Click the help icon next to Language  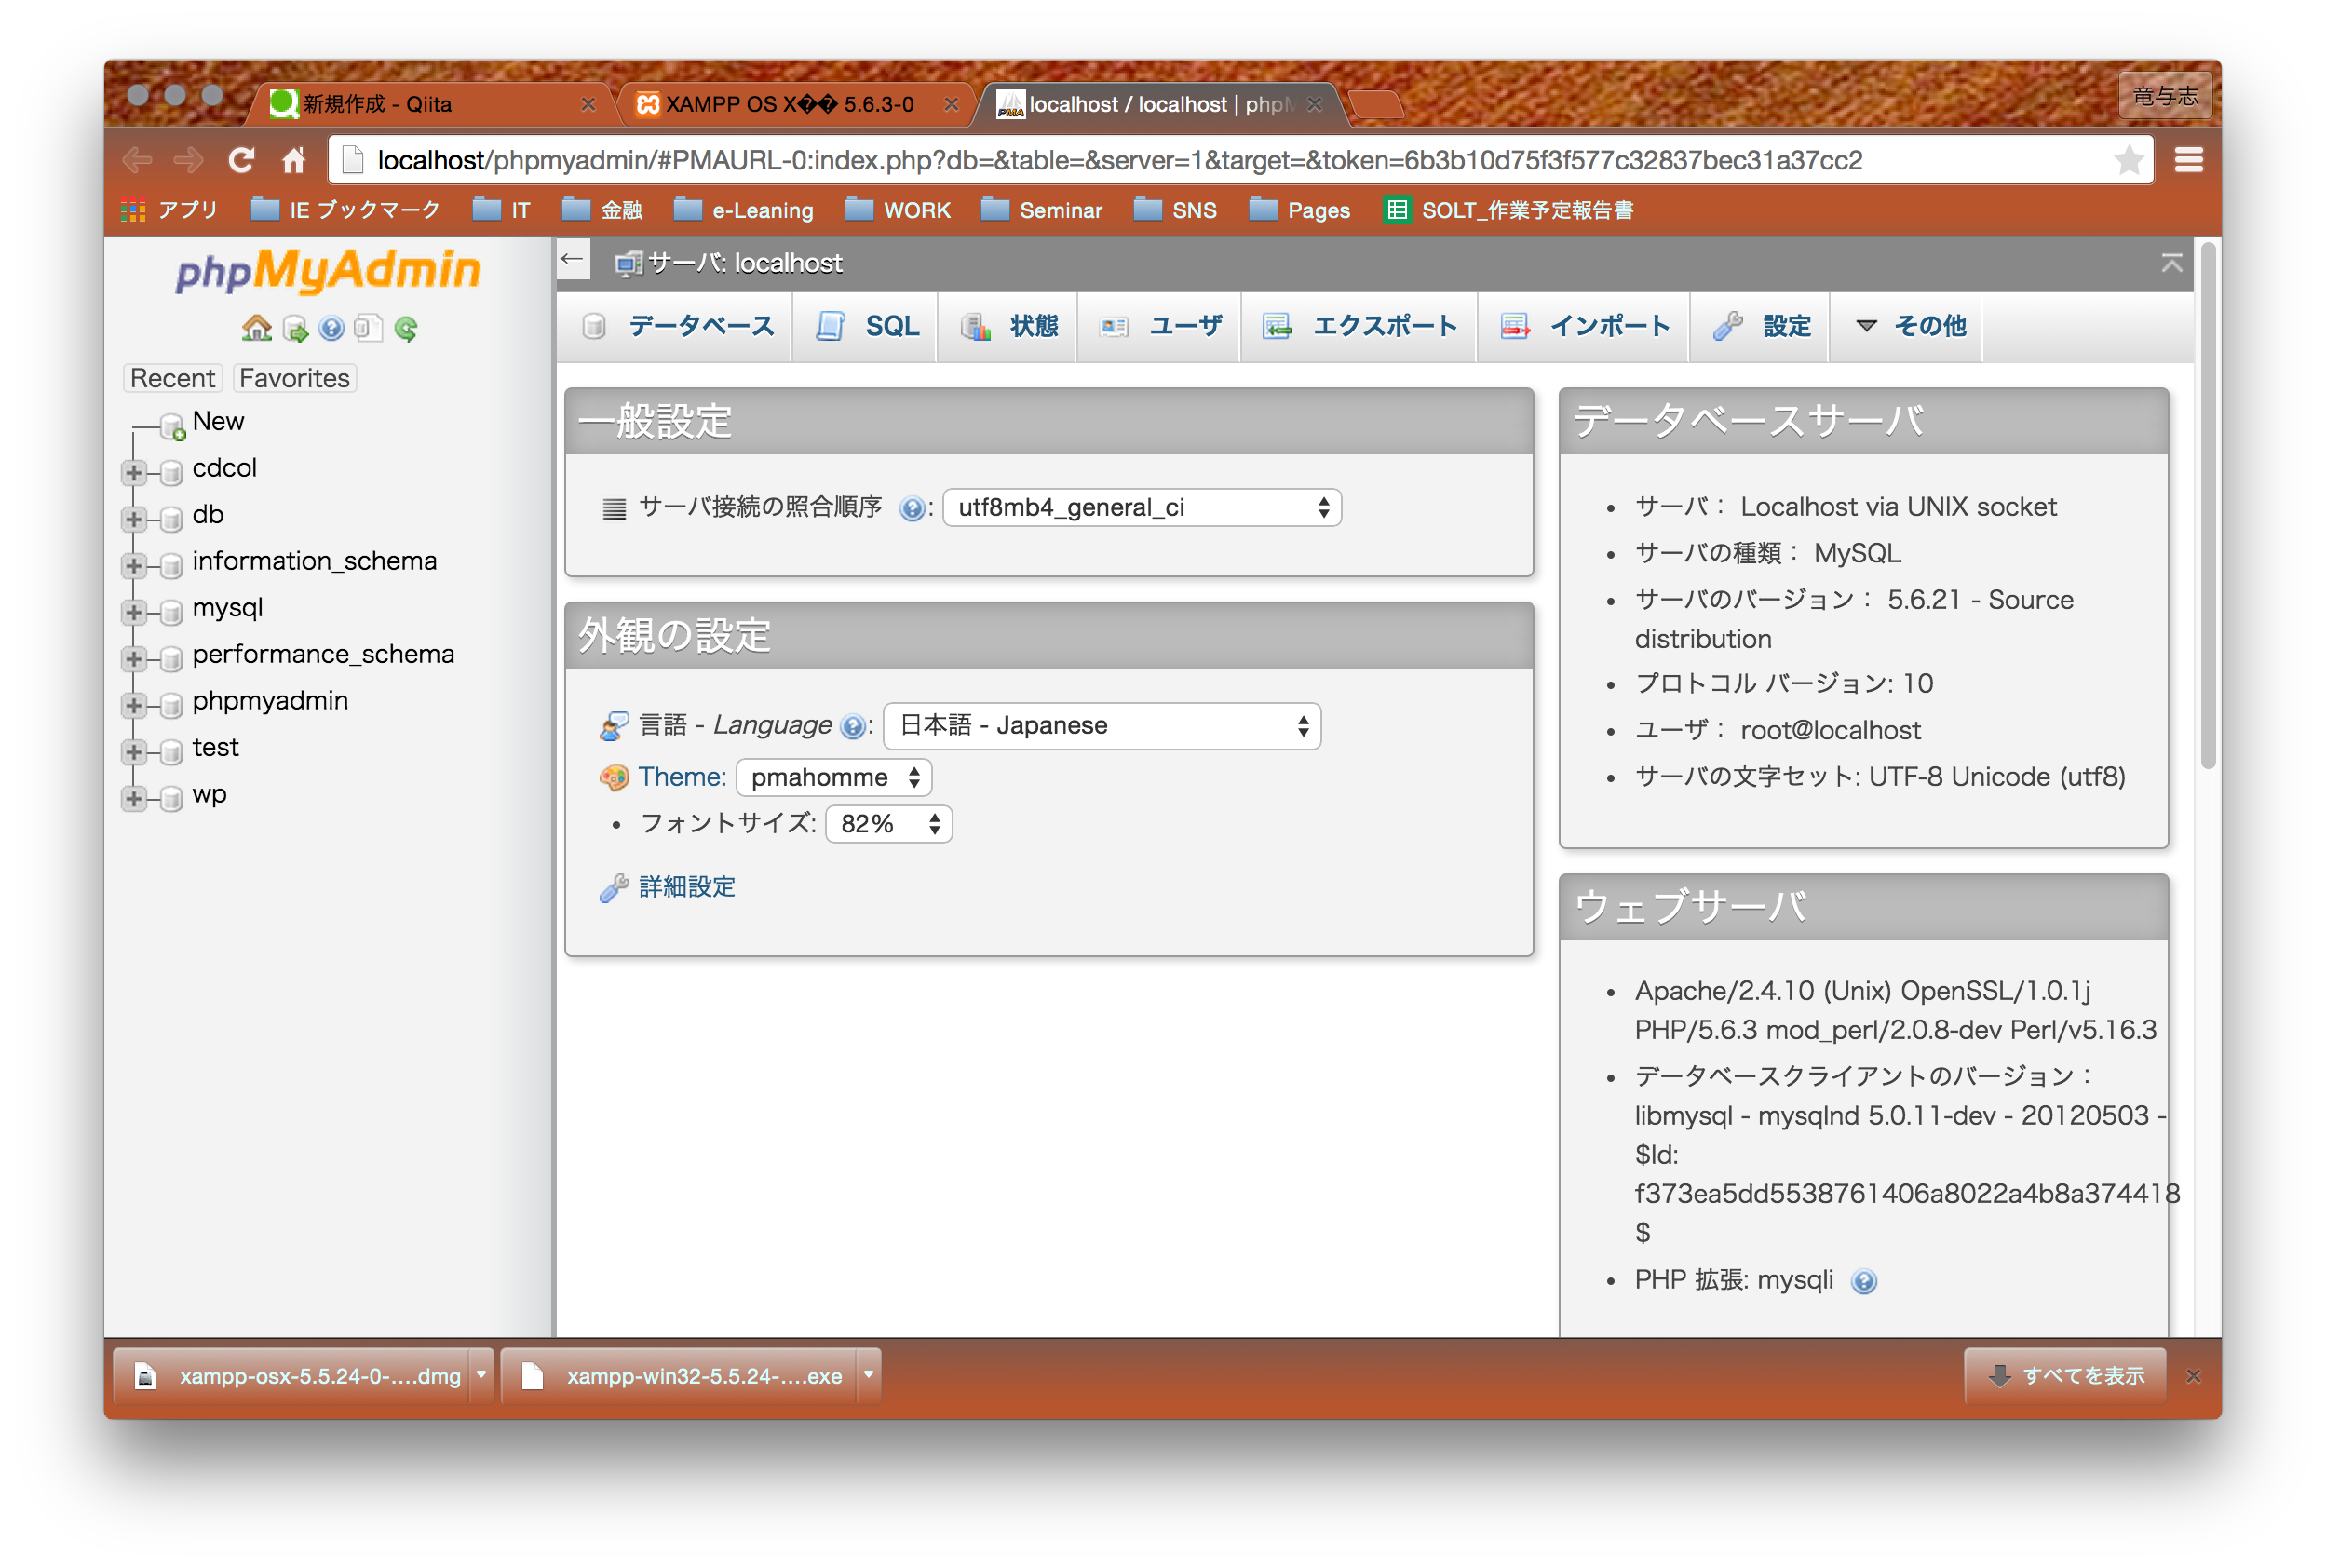pos(852,726)
